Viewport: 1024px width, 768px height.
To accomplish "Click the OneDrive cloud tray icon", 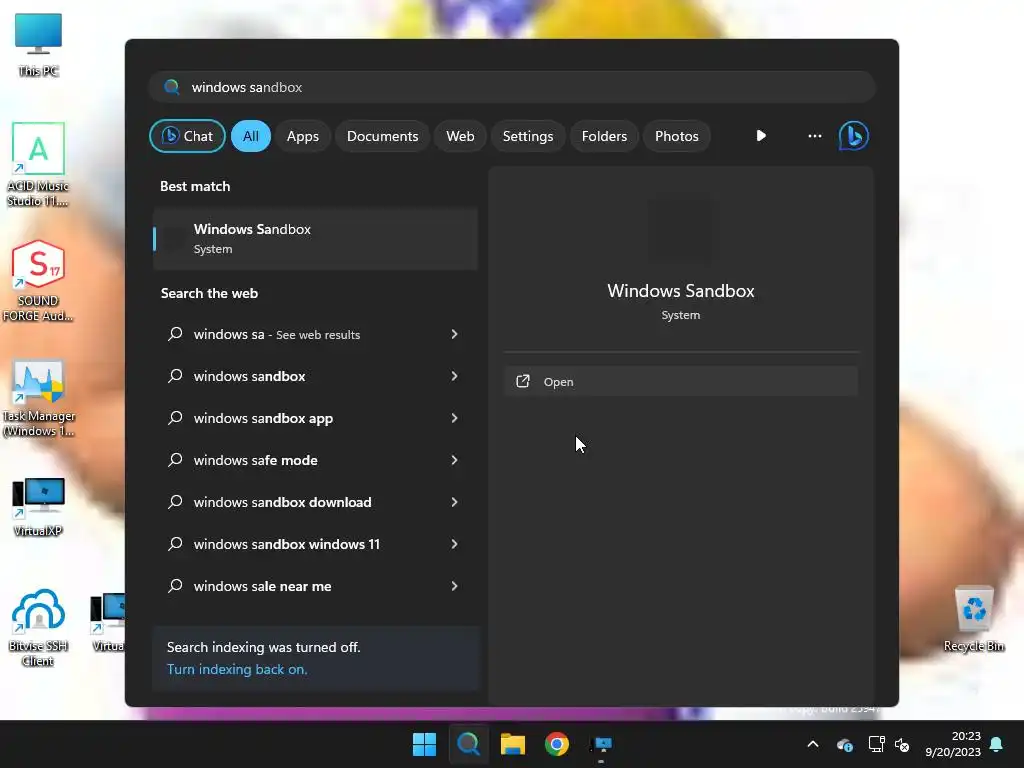I will point(845,744).
